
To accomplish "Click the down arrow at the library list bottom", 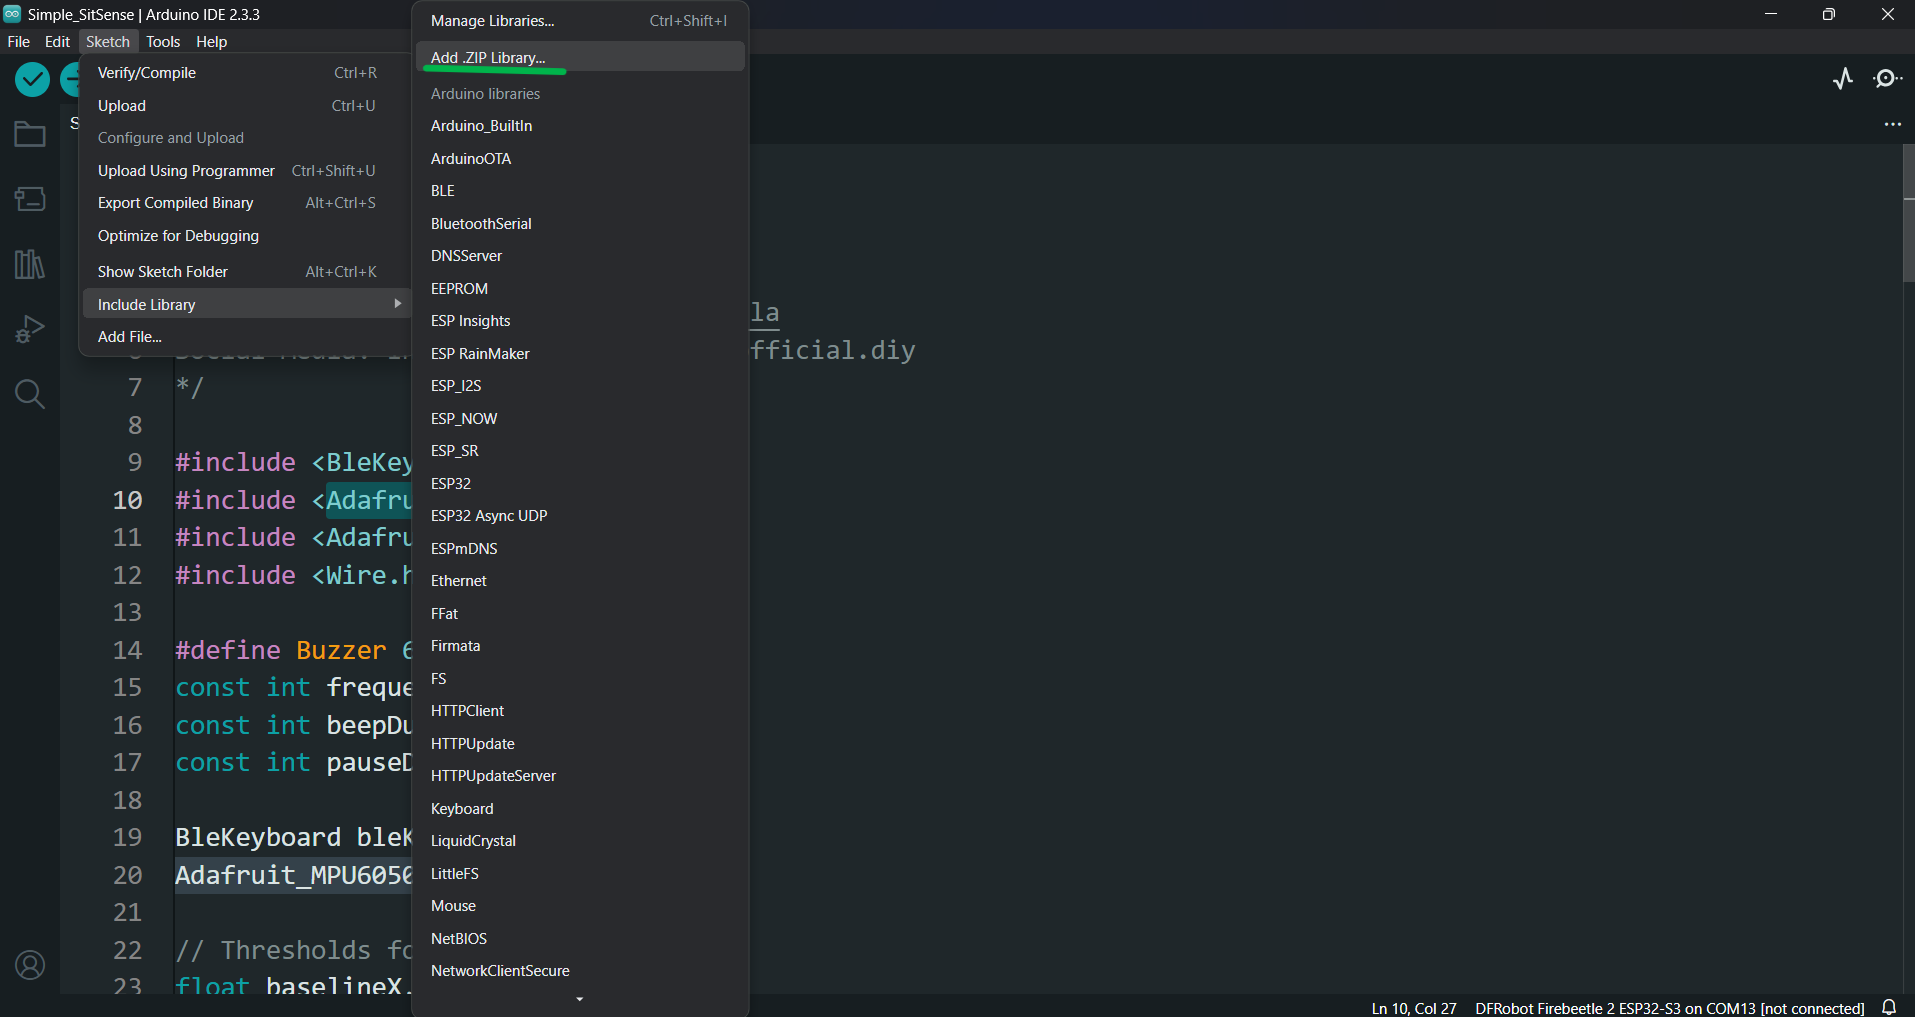I will (x=580, y=999).
